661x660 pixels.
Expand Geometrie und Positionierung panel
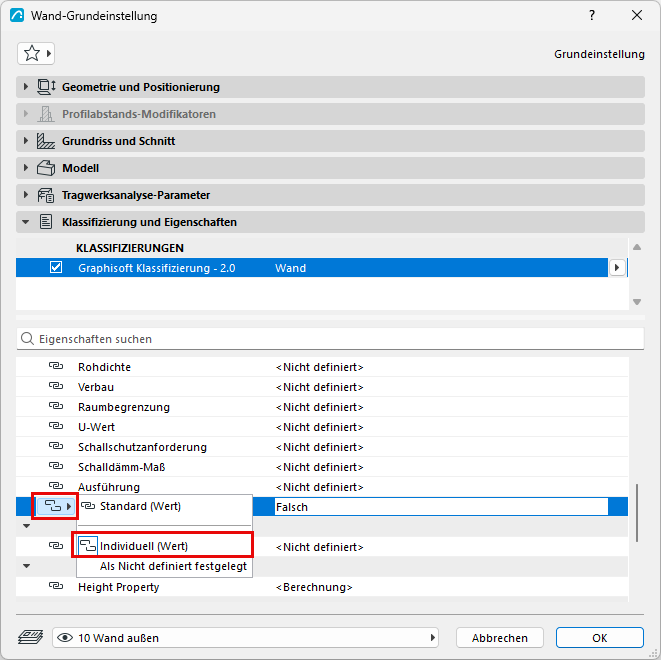tap(26, 87)
